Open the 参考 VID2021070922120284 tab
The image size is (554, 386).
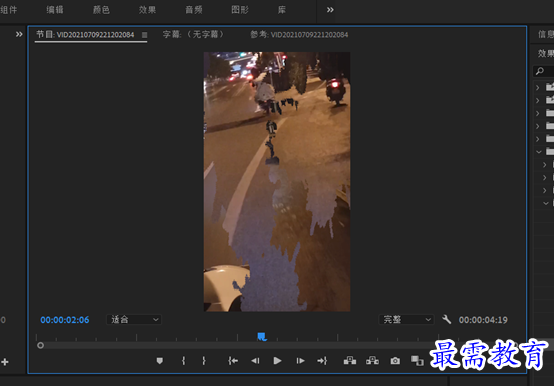(x=299, y=35)
